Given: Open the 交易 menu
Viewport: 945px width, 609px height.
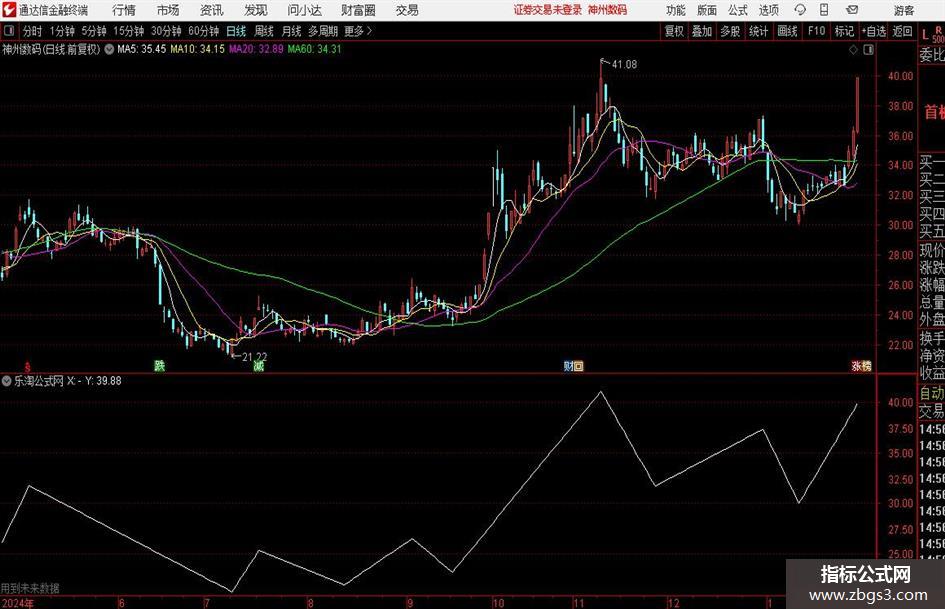Looking at the screenshot, I should pyautogui.click(x=407, y=10).
